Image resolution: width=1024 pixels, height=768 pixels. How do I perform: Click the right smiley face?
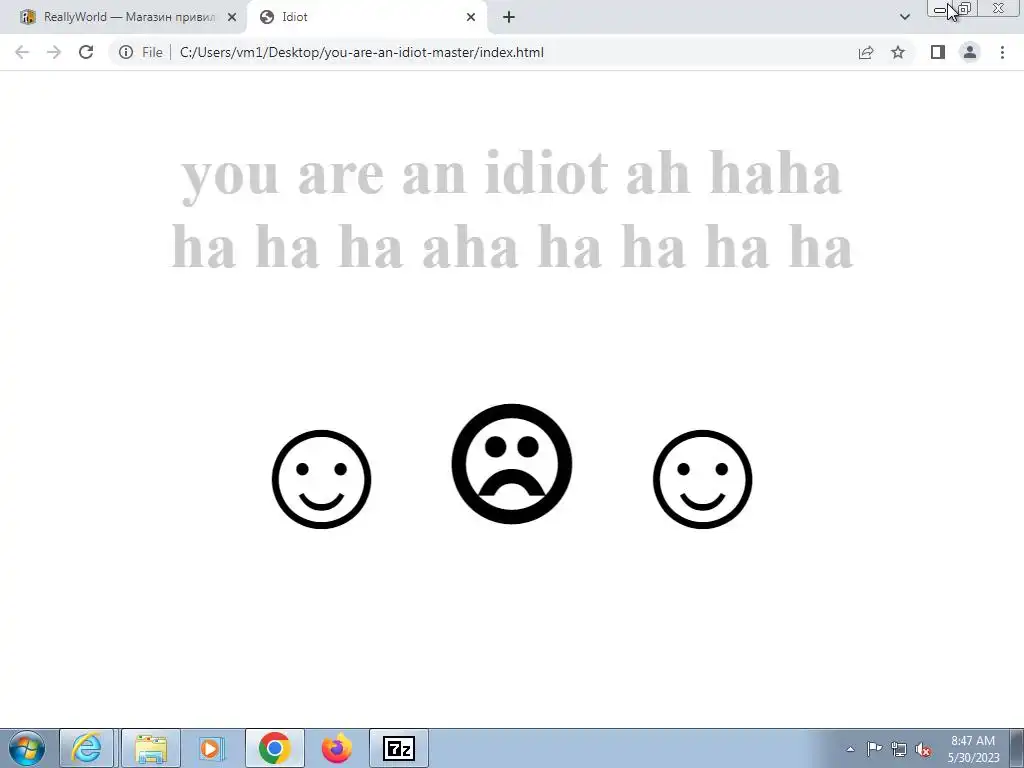(703, 479)
